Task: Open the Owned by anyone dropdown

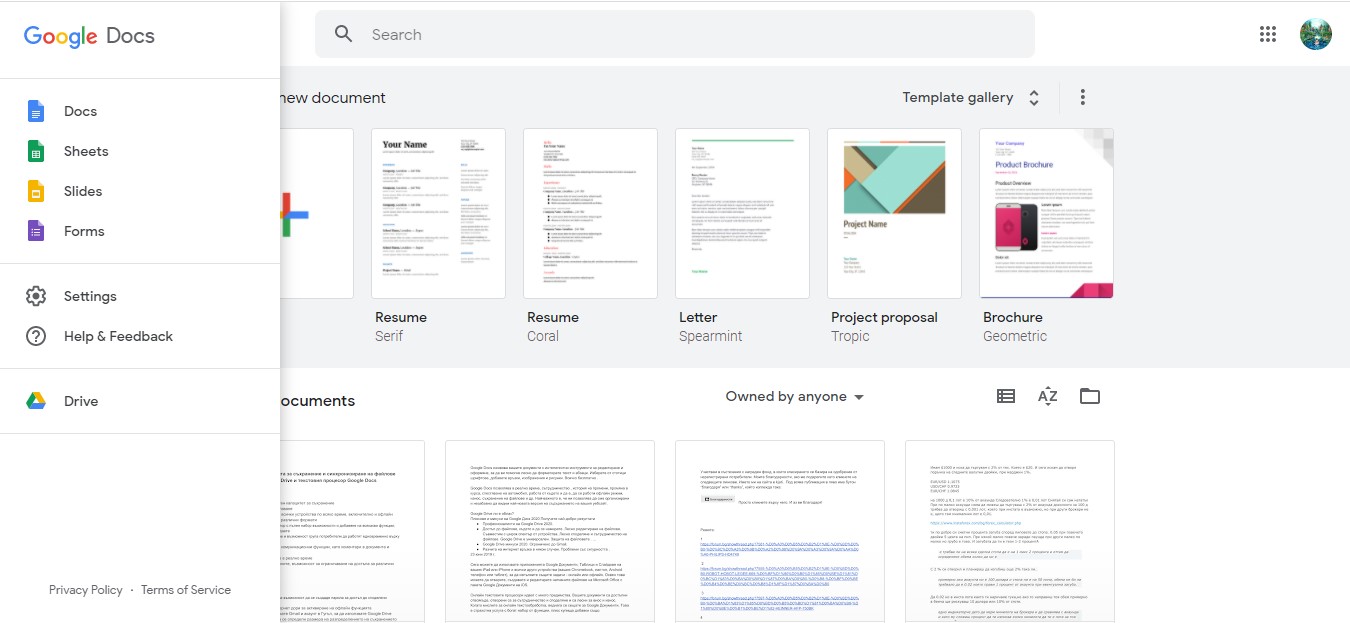Action: point(795,397)
